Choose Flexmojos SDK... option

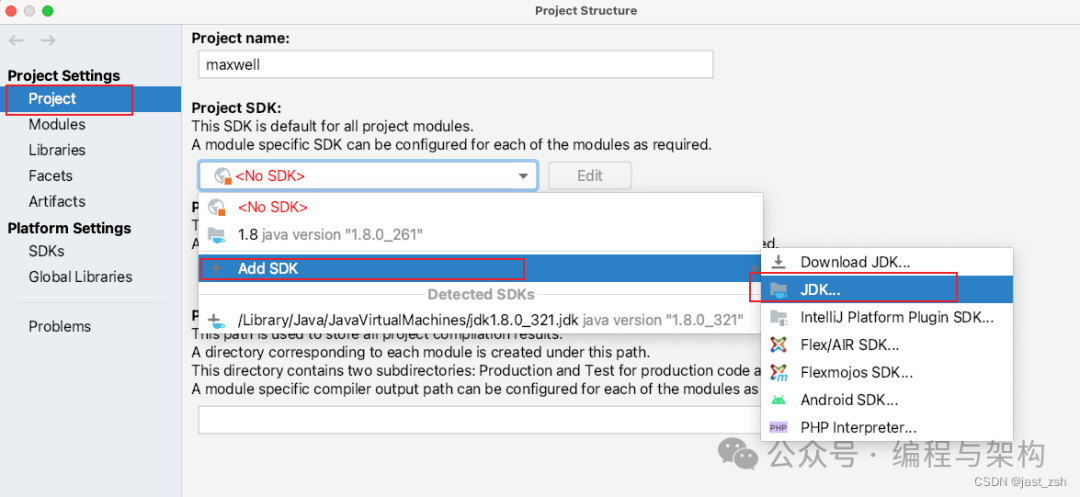click(x=886, y=372)
